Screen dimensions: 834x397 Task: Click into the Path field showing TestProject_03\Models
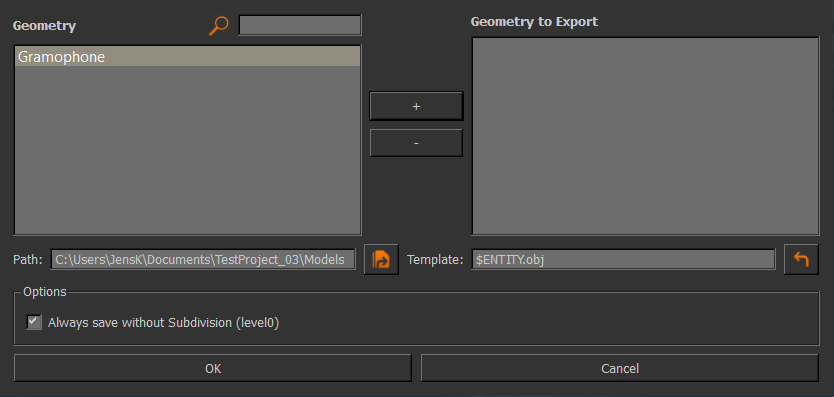[x=203, y=259]
